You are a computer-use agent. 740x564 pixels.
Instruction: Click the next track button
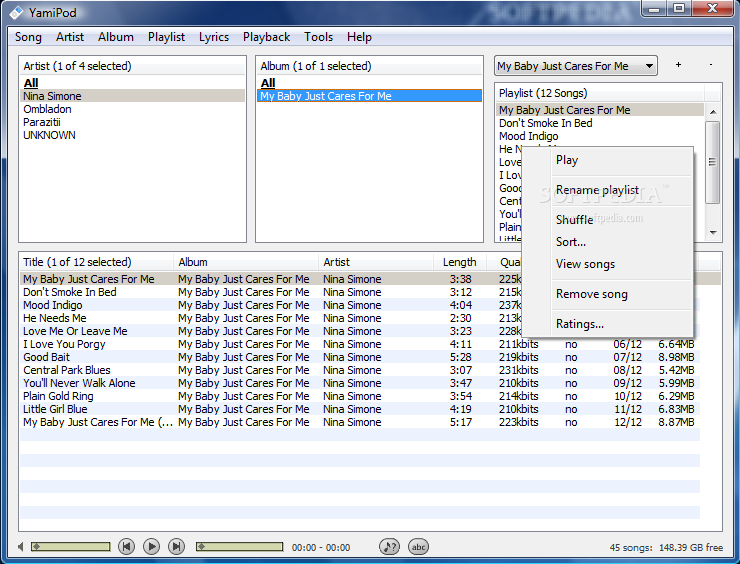tap(176, 547)
